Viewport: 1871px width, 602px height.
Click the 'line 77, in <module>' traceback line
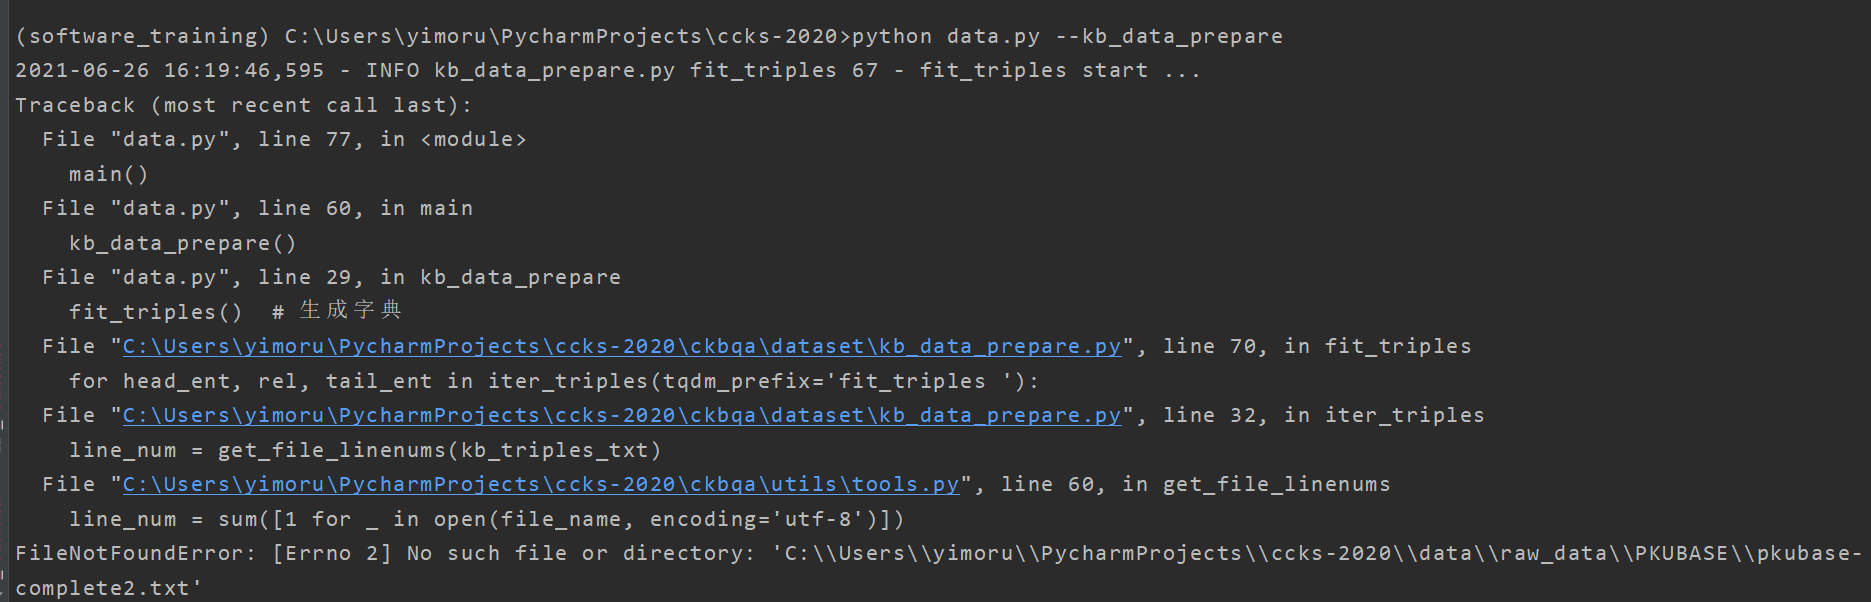pyautogui.click(x=391, y=139)
